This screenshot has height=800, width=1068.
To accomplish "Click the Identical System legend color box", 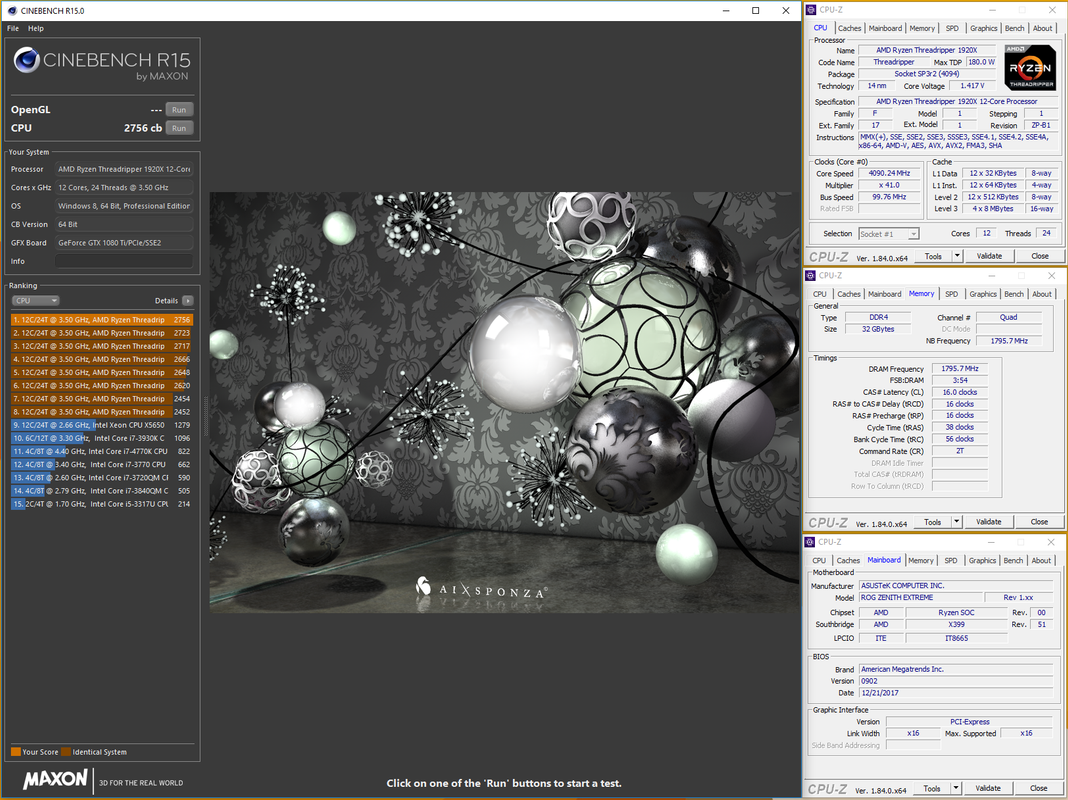I will click(66, 752).
